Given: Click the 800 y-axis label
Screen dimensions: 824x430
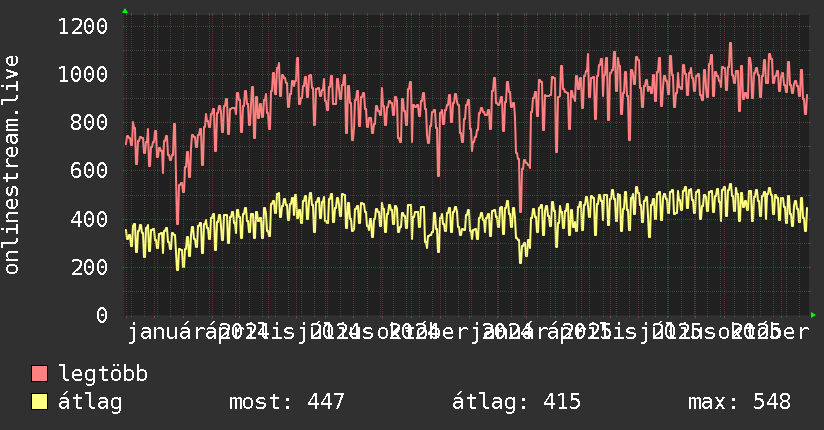Looking at the screenshot, I should point(89,122).
